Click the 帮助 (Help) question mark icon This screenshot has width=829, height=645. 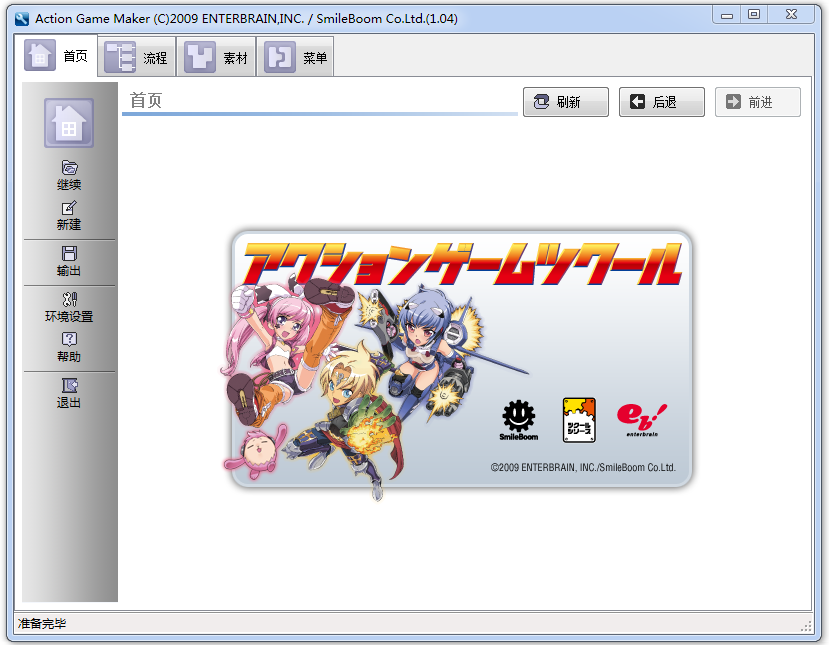pos(69,340)
